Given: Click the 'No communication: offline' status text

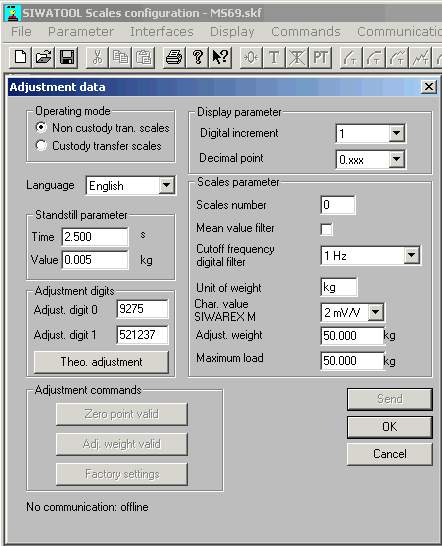Looking at the screenshot, I should [x=87, y=507].
